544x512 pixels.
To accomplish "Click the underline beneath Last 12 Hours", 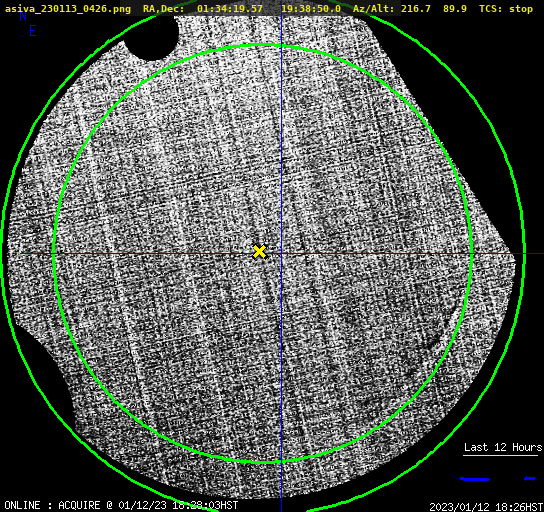I will click(x=500, y=455).
